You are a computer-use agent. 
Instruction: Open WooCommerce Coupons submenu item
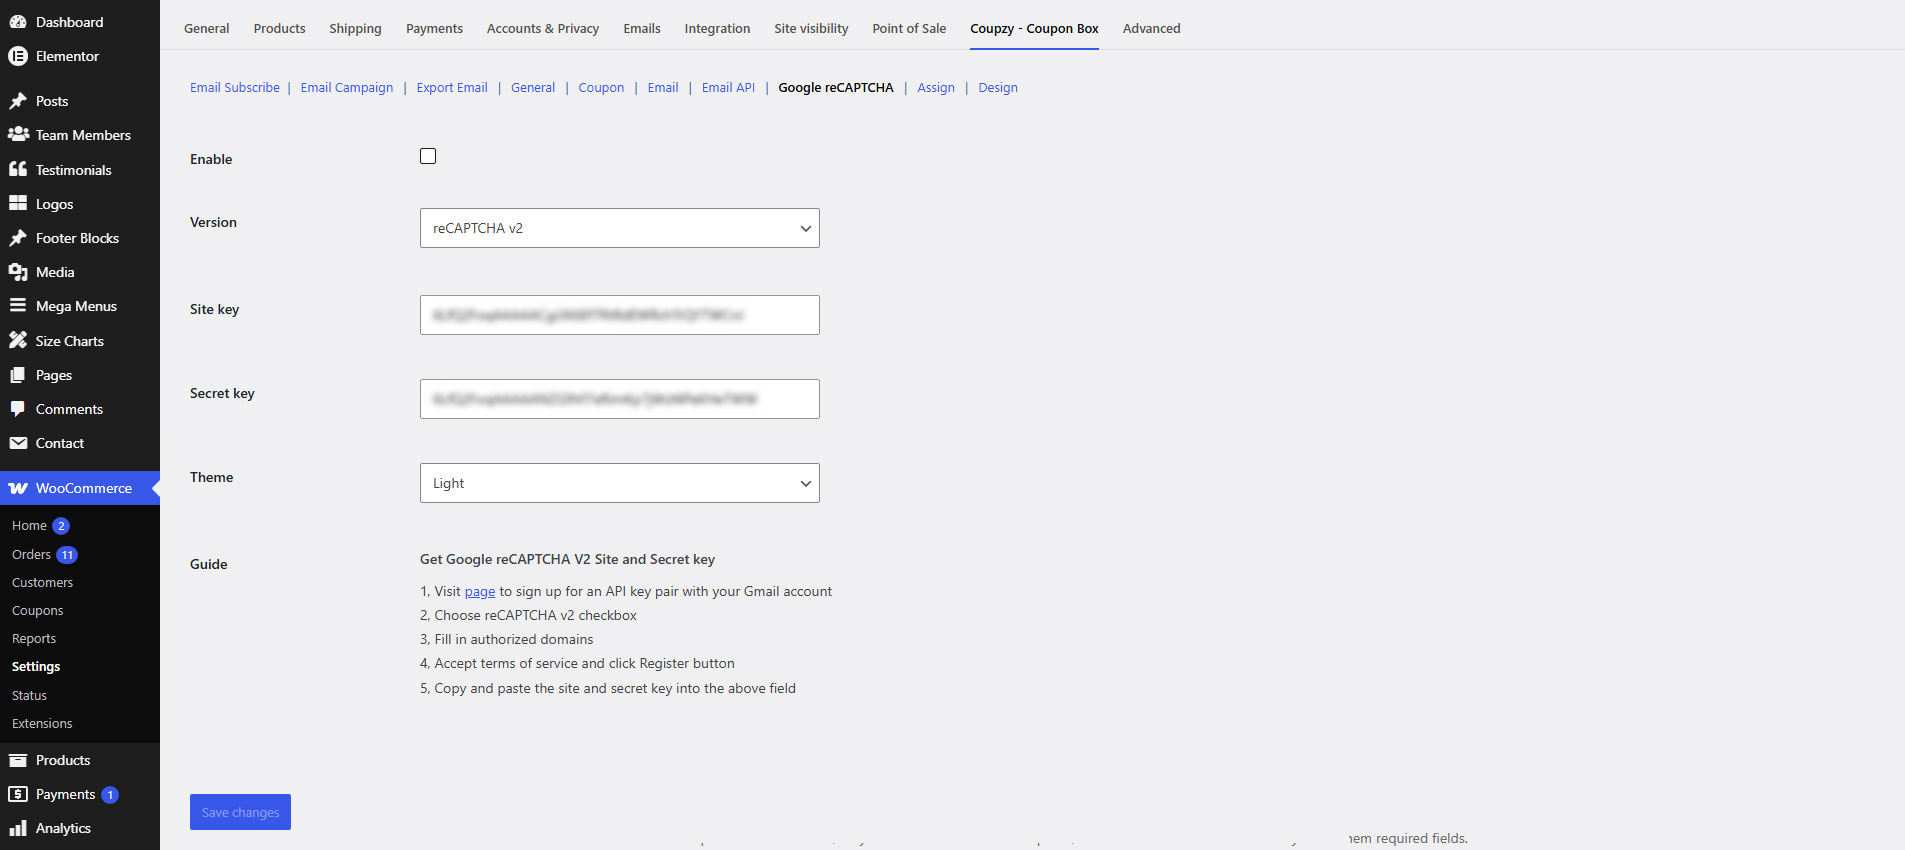(37, 611)
